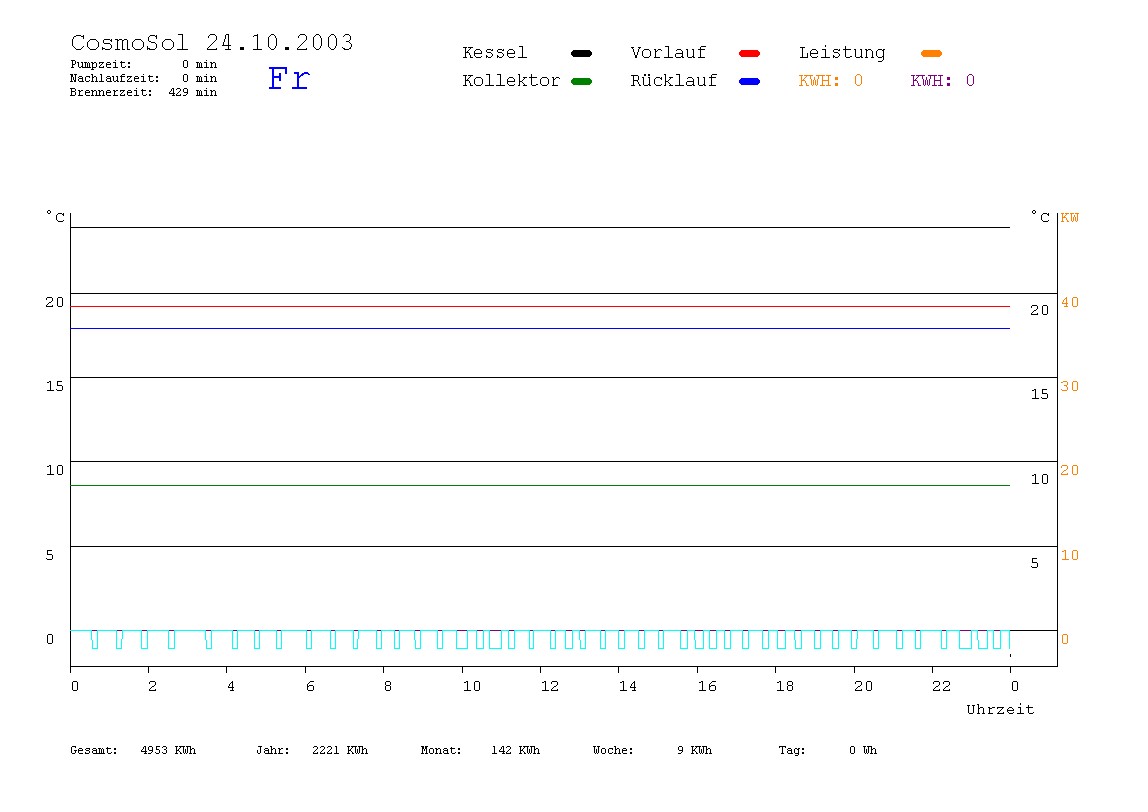
Task: Click the 'Woche: 9 KWh' value
Action: [x=652, y=750]
